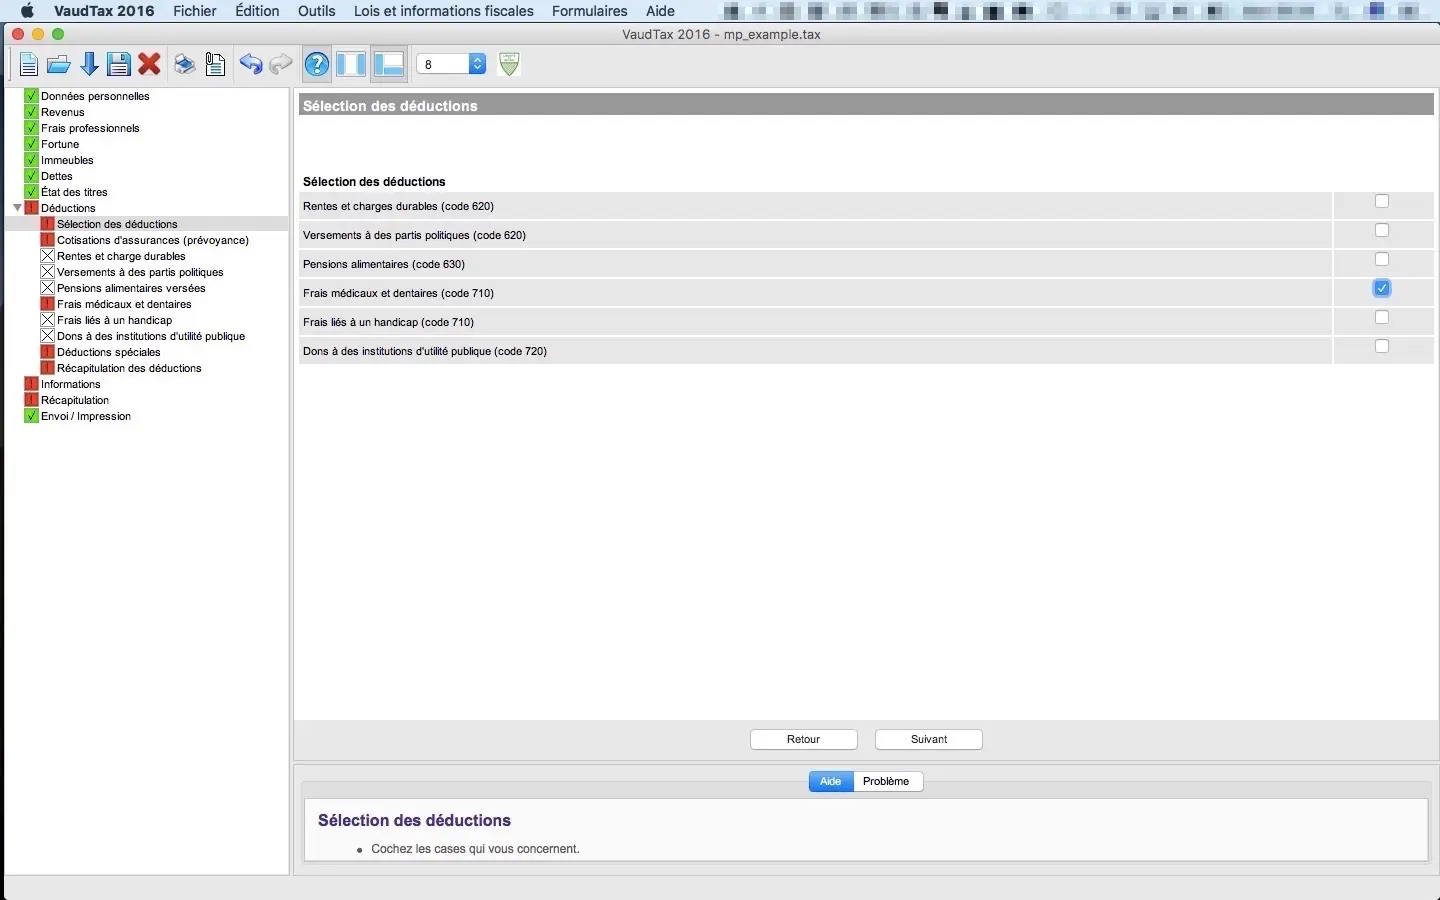Click the Retour button
This screenshot has width=1440, height=900.
click(x=804, y=739)
